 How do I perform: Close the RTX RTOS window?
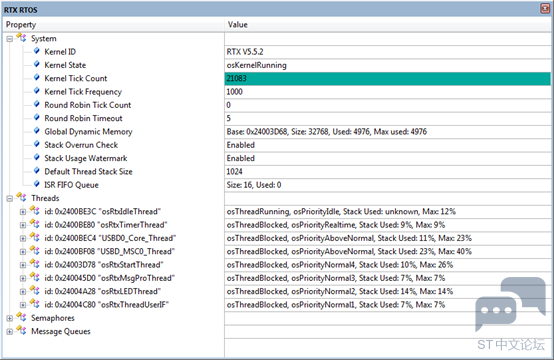[x=546, y=8]
